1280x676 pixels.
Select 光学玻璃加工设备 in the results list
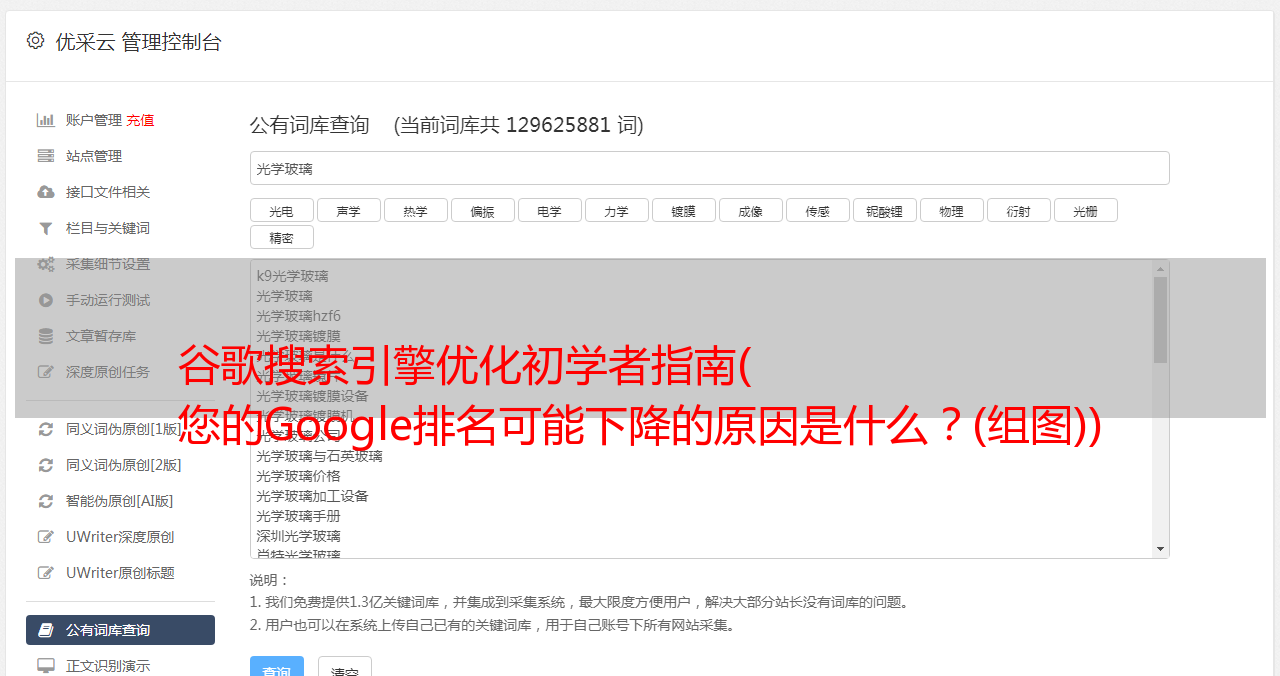pyautogui.click(x=312, y=496)
